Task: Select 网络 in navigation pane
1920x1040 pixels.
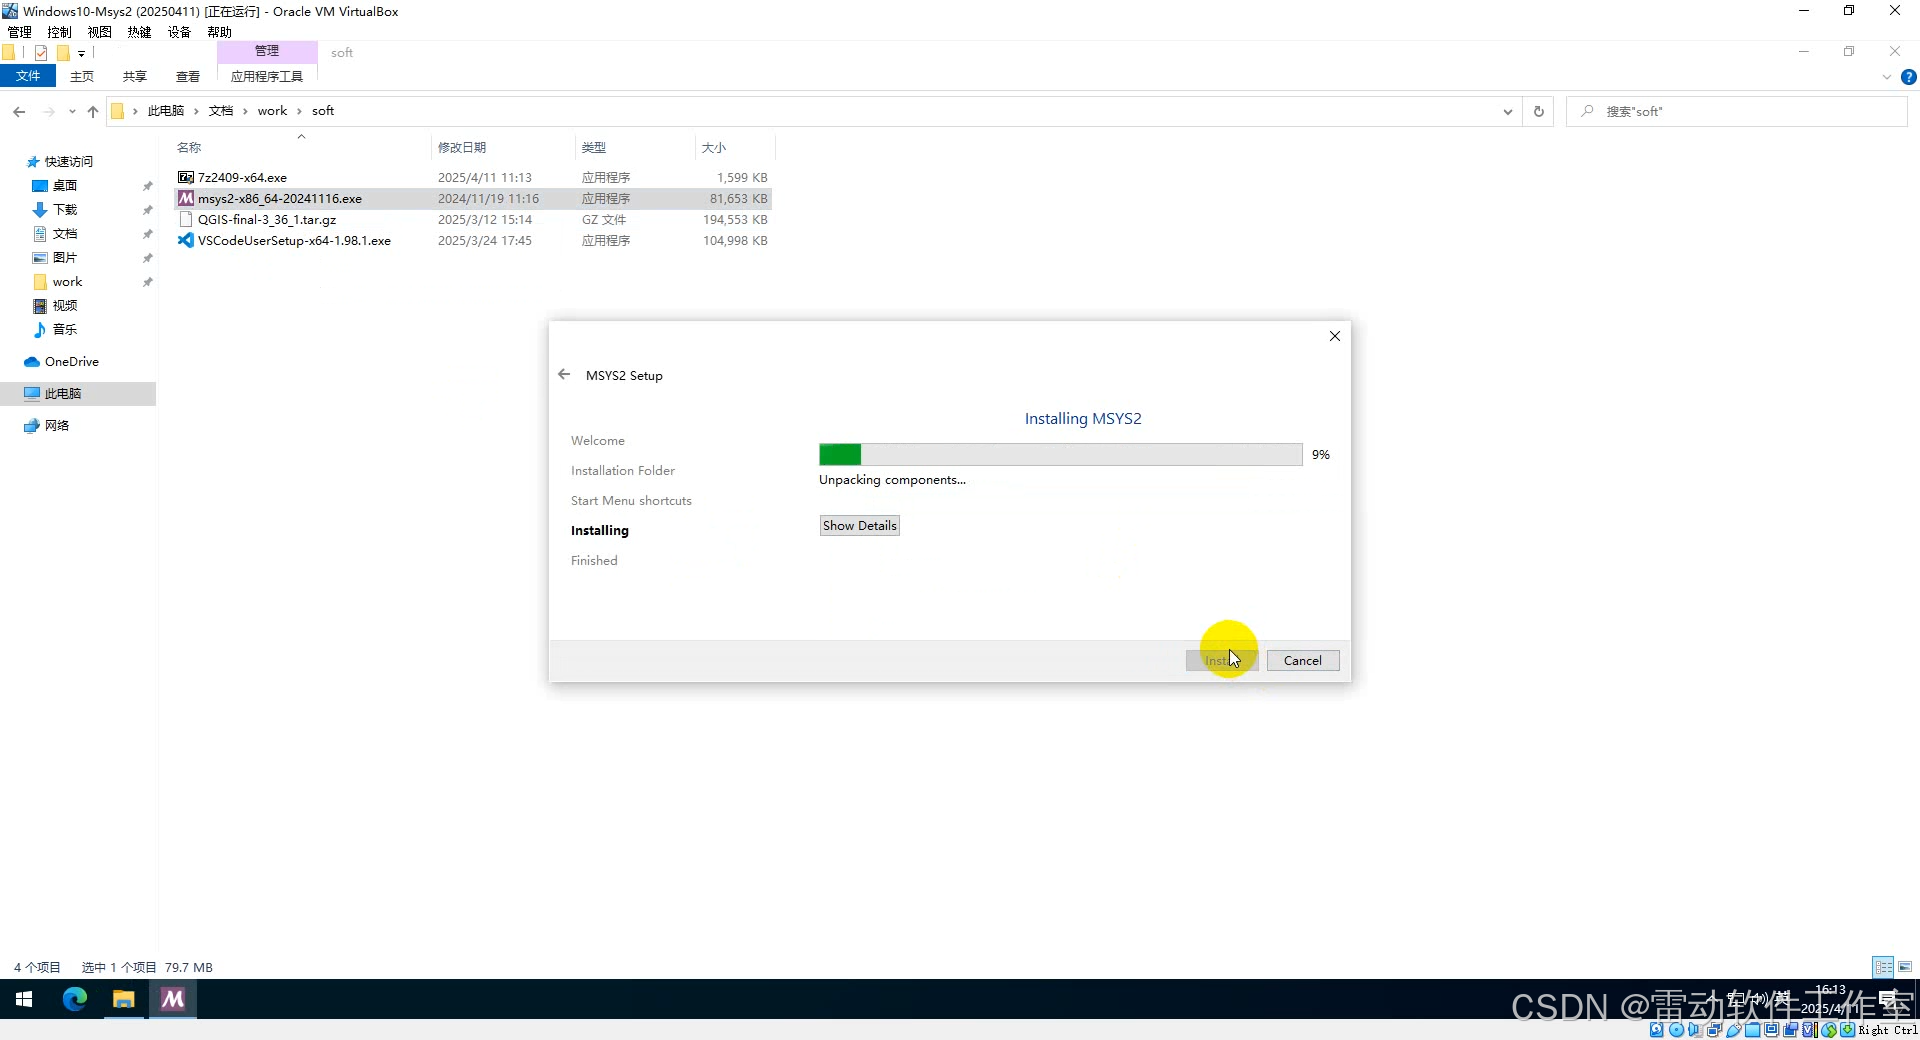Action: [57, 425]
